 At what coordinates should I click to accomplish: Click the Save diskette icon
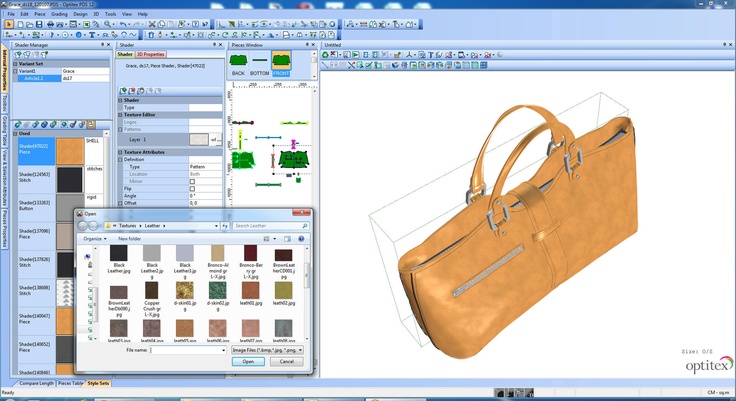[x=39, y=24]
